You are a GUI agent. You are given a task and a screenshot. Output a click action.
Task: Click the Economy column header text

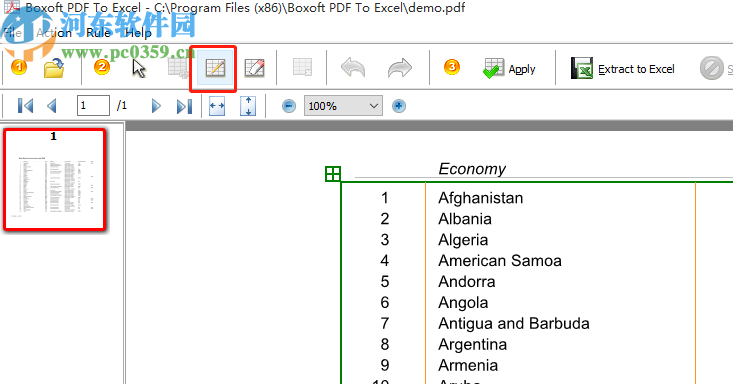click(x=472, y=169)
